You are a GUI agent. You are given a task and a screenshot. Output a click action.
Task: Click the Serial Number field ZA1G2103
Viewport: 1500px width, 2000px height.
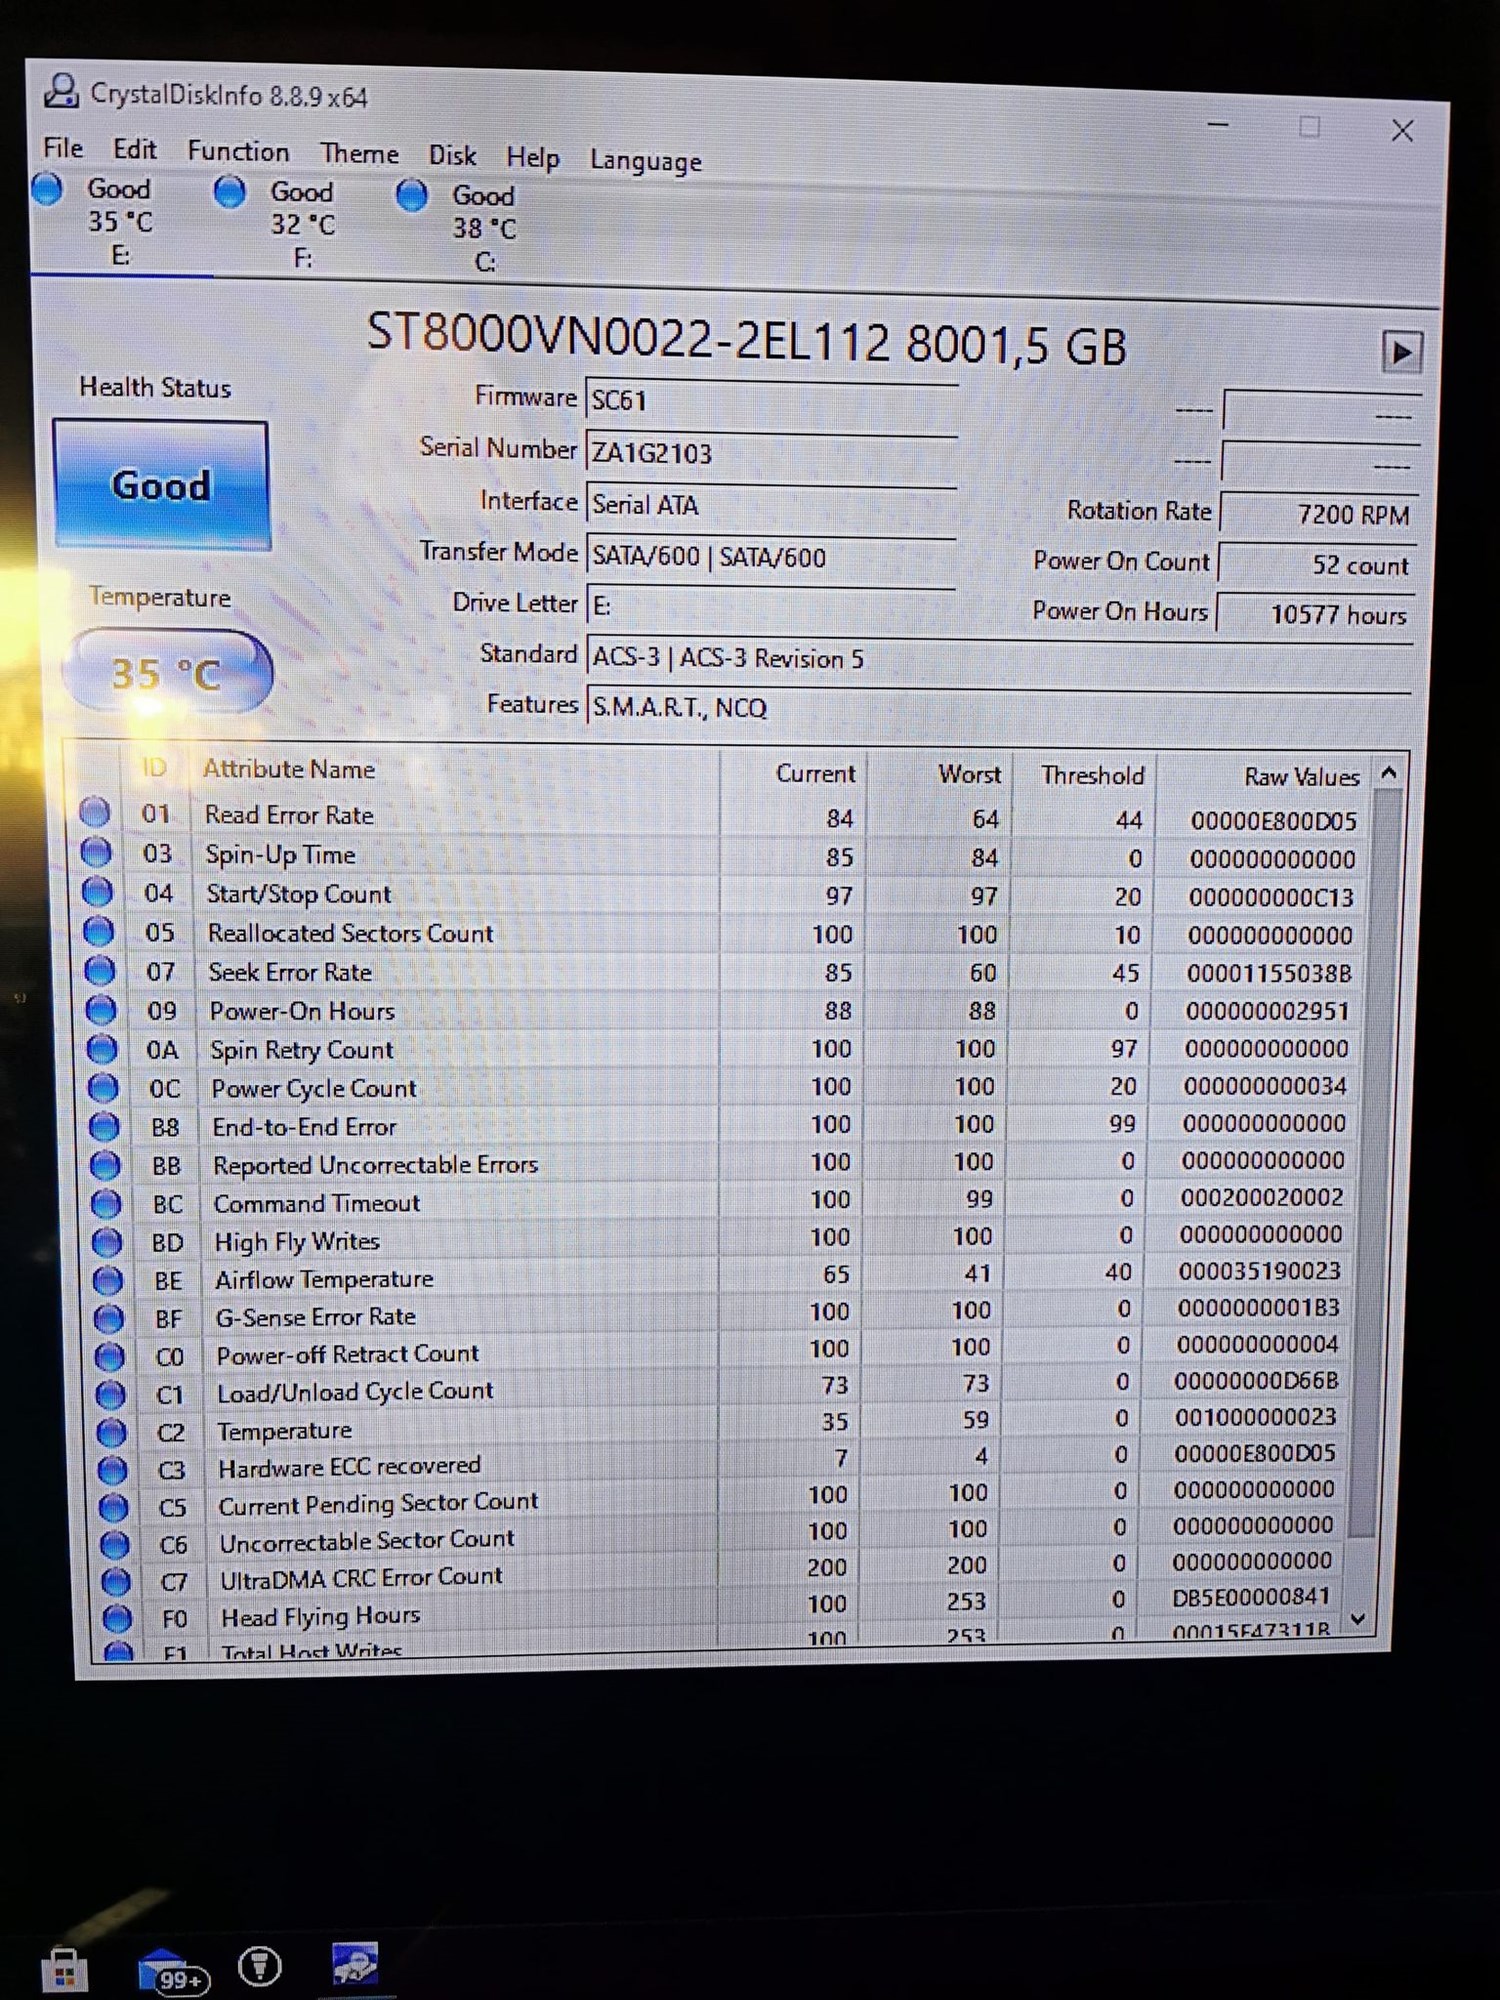pos(771,453)
